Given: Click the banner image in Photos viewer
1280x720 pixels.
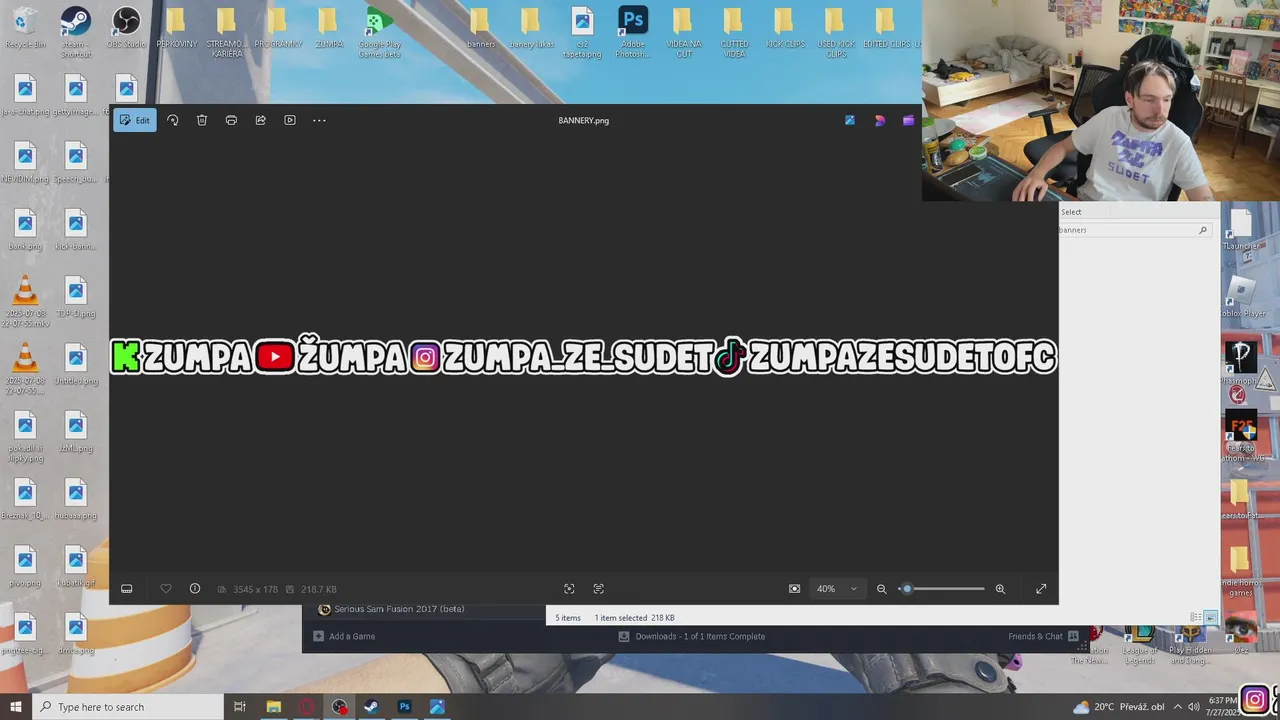Looking at the screenshot, I should pos(584,356).
